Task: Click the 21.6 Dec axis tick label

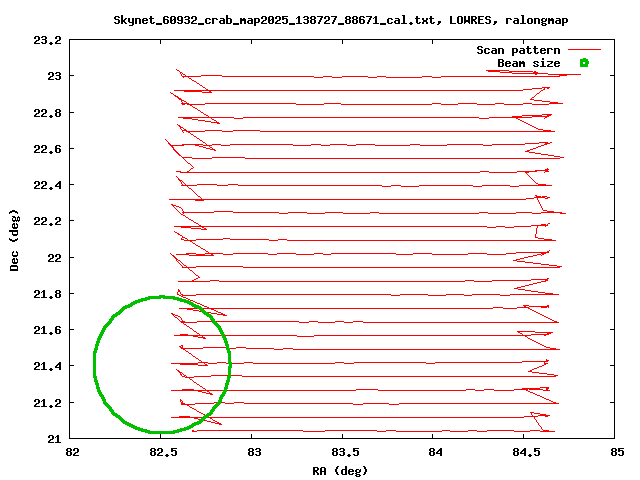Action: (48, 330)
